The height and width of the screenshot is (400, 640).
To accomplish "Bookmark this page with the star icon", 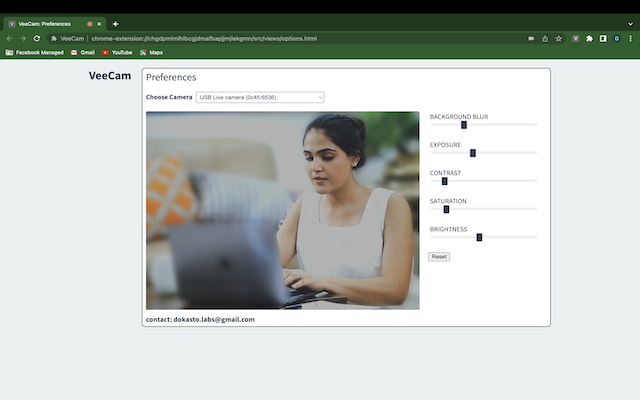I will coord(559,38).
